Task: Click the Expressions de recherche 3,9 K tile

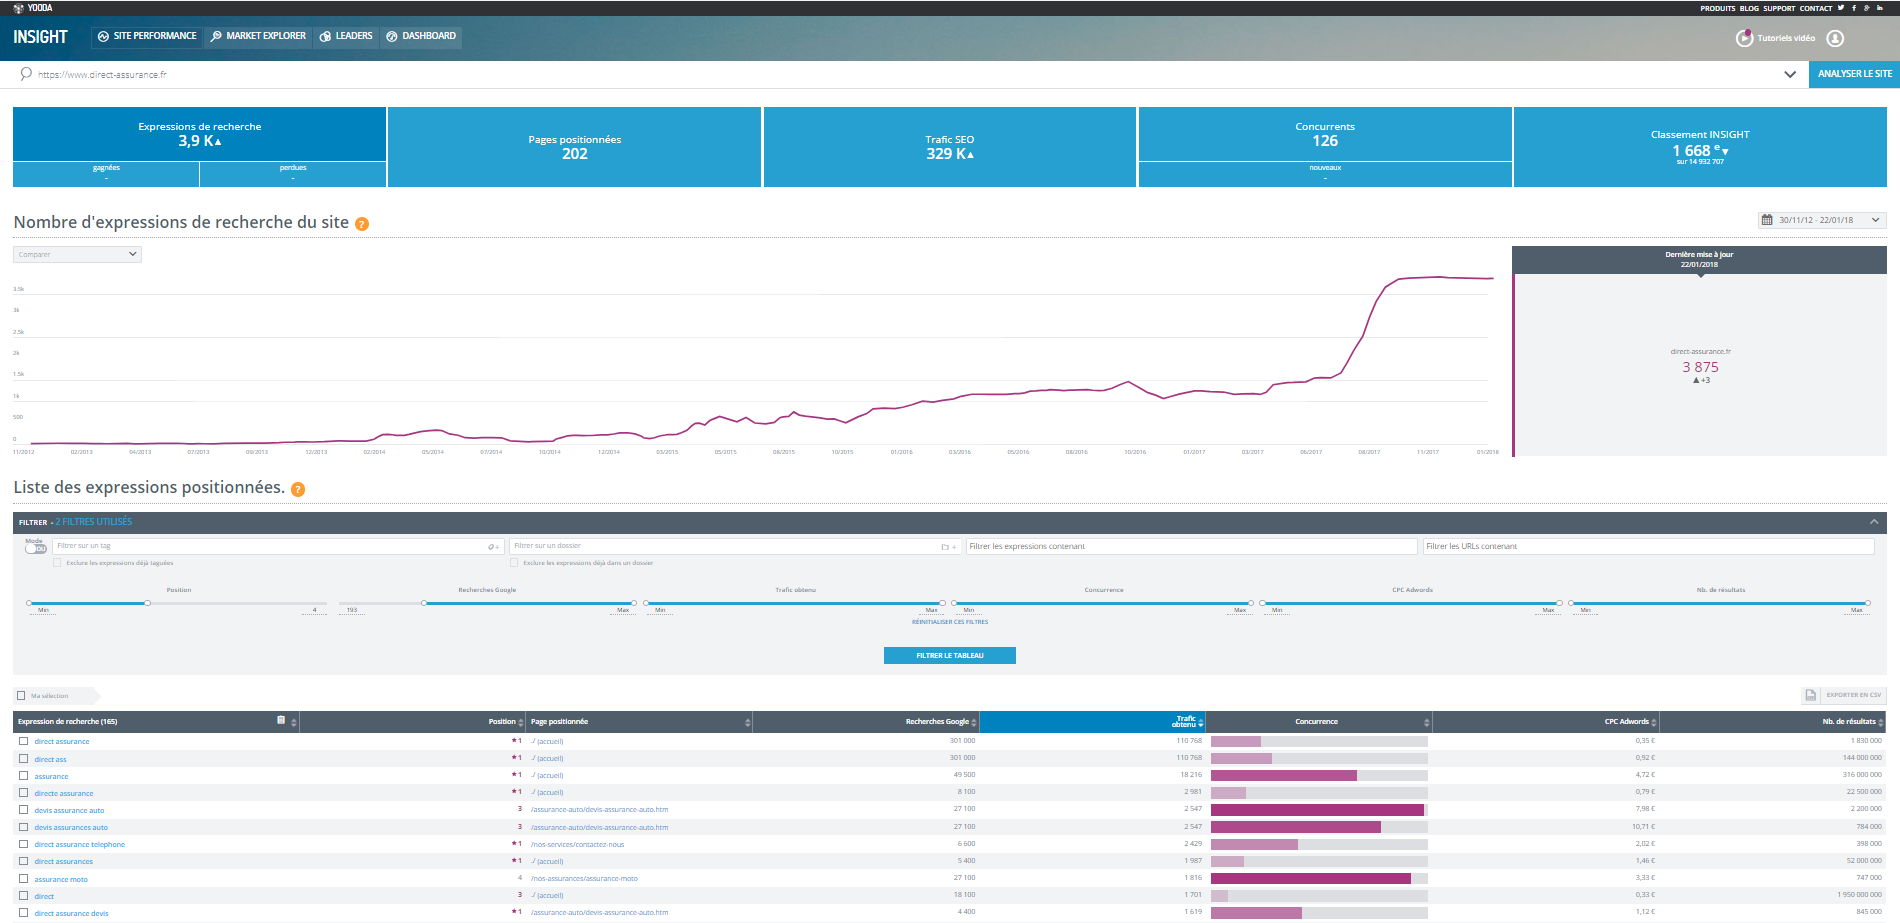Action: [x=199, y=134]
